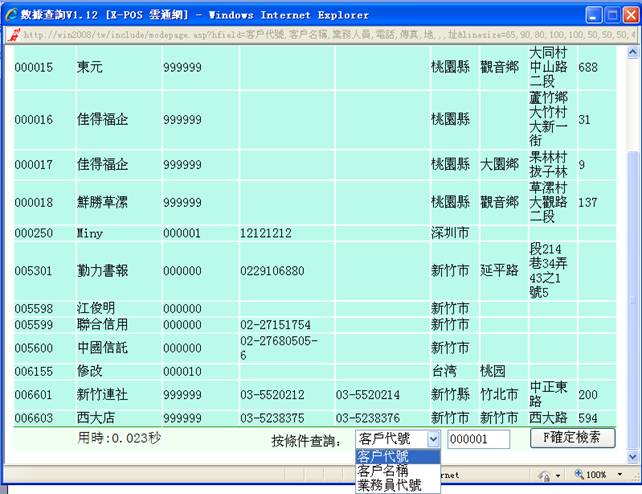The height and width of the screenshot is (494, 642).
Task: Click the vertical scrollbar's up arrow
Action: pos(631,51)
